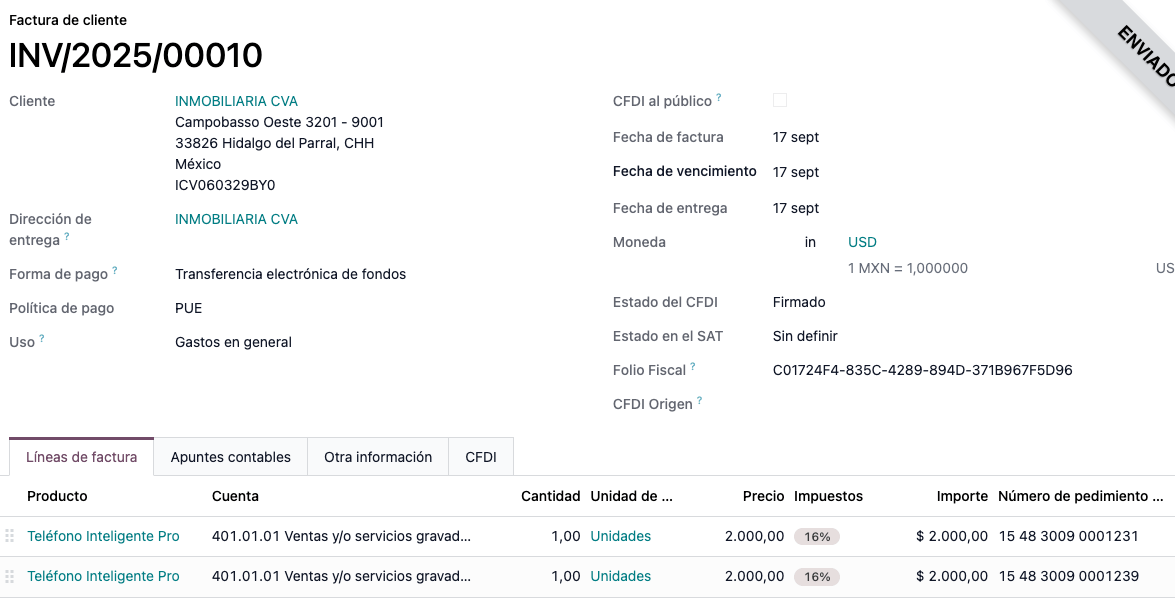Open first Teléfono Inteligente Pro product
This screenshot has height=609, width=1175.
click(103, 536)
